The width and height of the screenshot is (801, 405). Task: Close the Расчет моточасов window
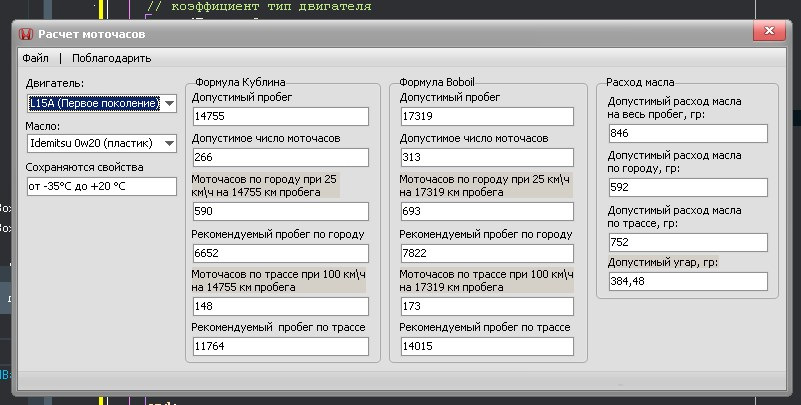pos(769,31)
